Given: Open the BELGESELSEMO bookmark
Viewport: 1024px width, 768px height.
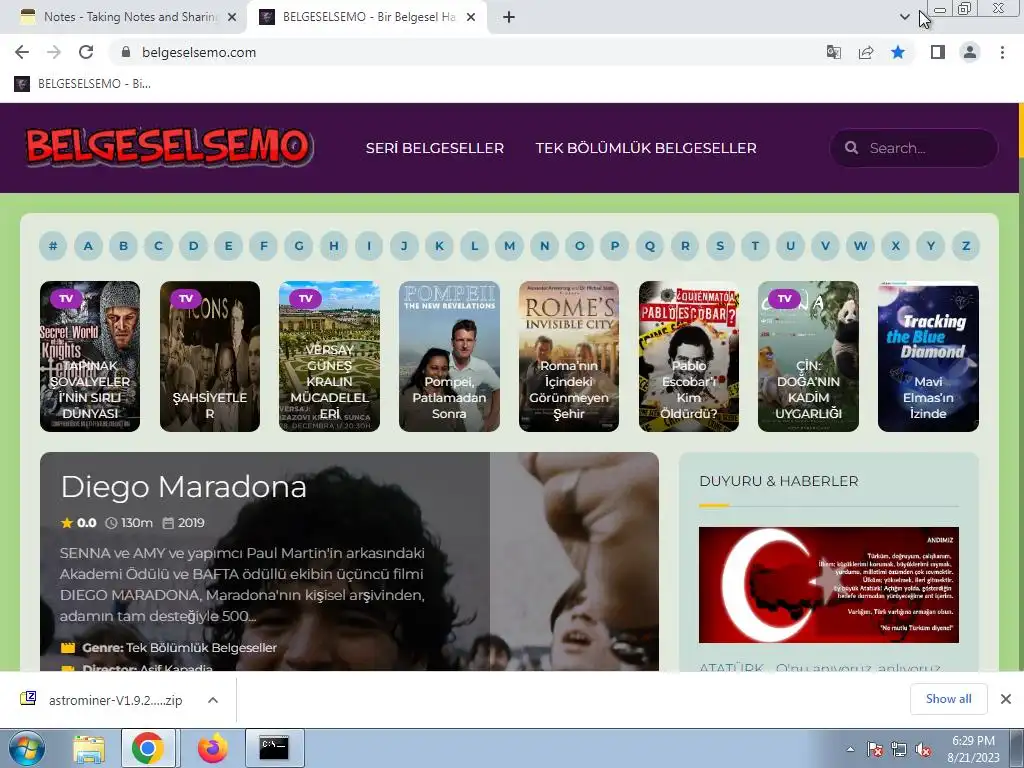Looking at the screenshot, I should click(x=83, y=84).
